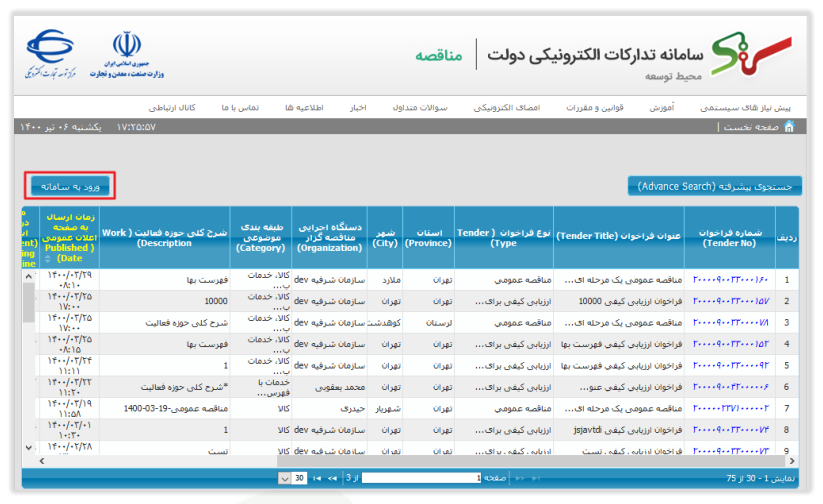Click the table's vertical scrollbar thumb
Image resolution: width=823 pixels, height=504 pixels.
click(28, 302)
